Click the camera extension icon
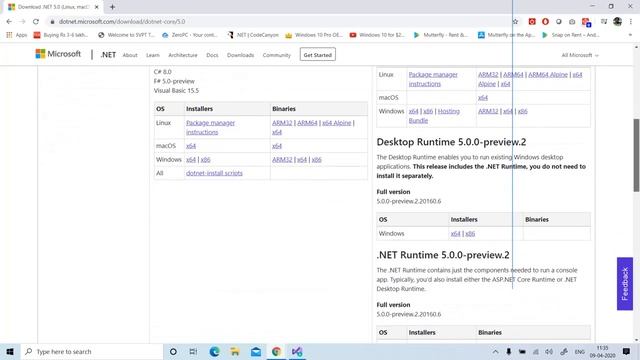Image resolution: width=640 pixels, height=360 pixels. click(572, 22)
